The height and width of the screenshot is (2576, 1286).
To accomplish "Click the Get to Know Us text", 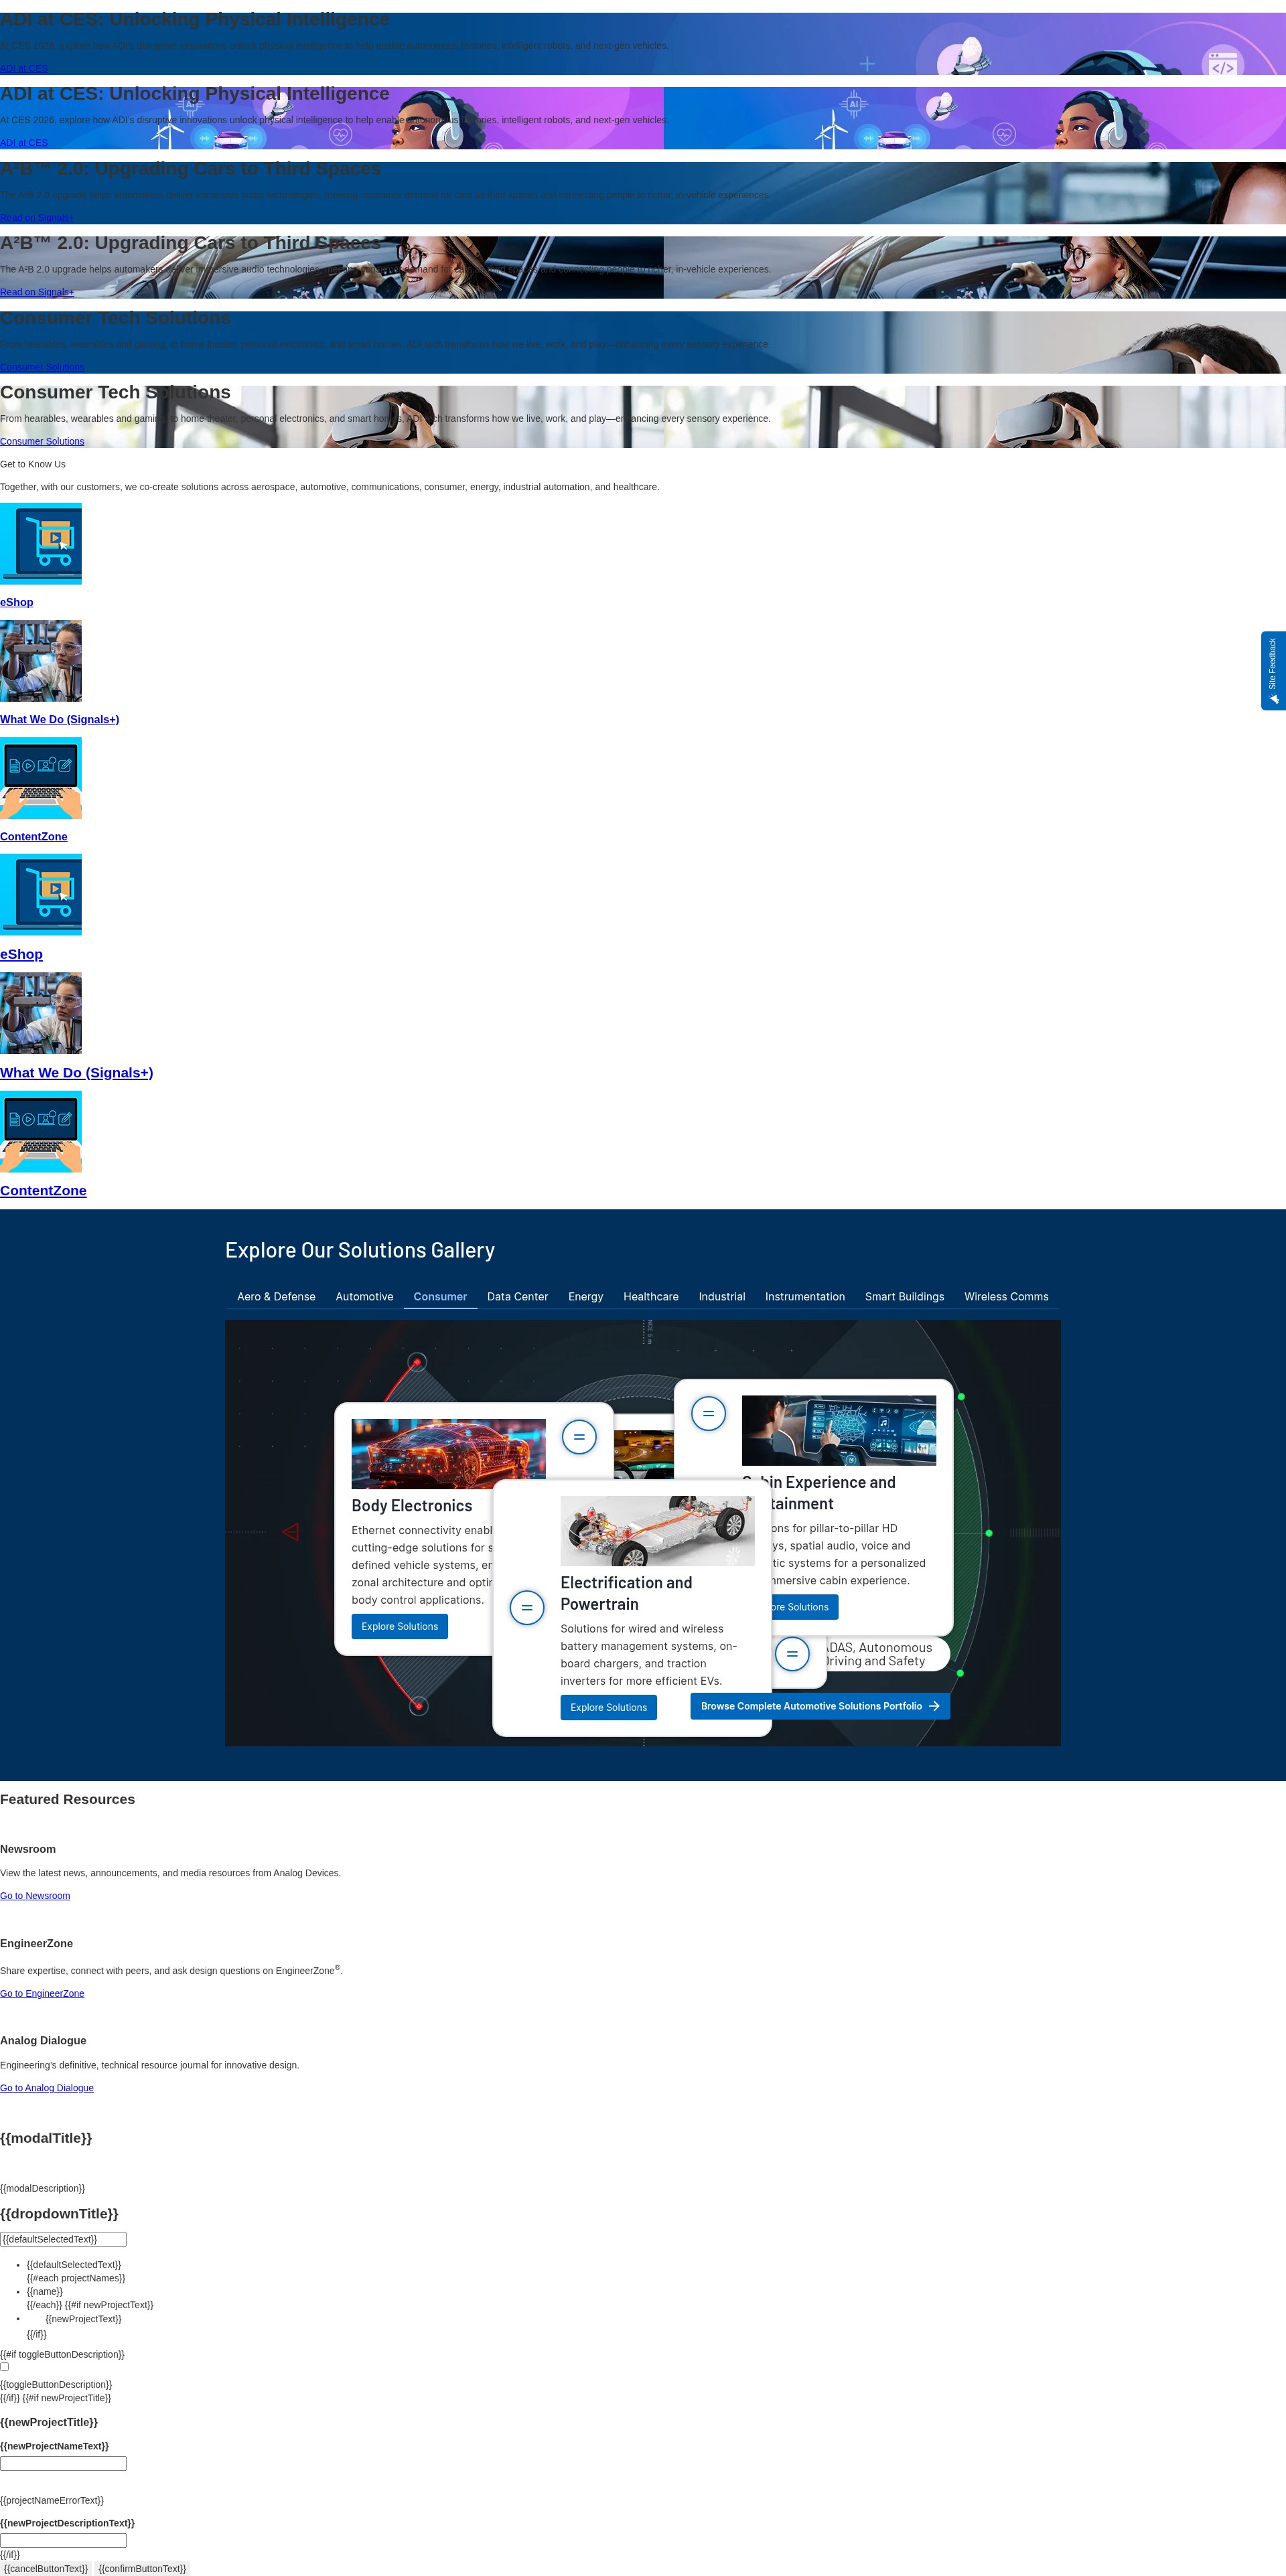I will [x=33, y=464].
